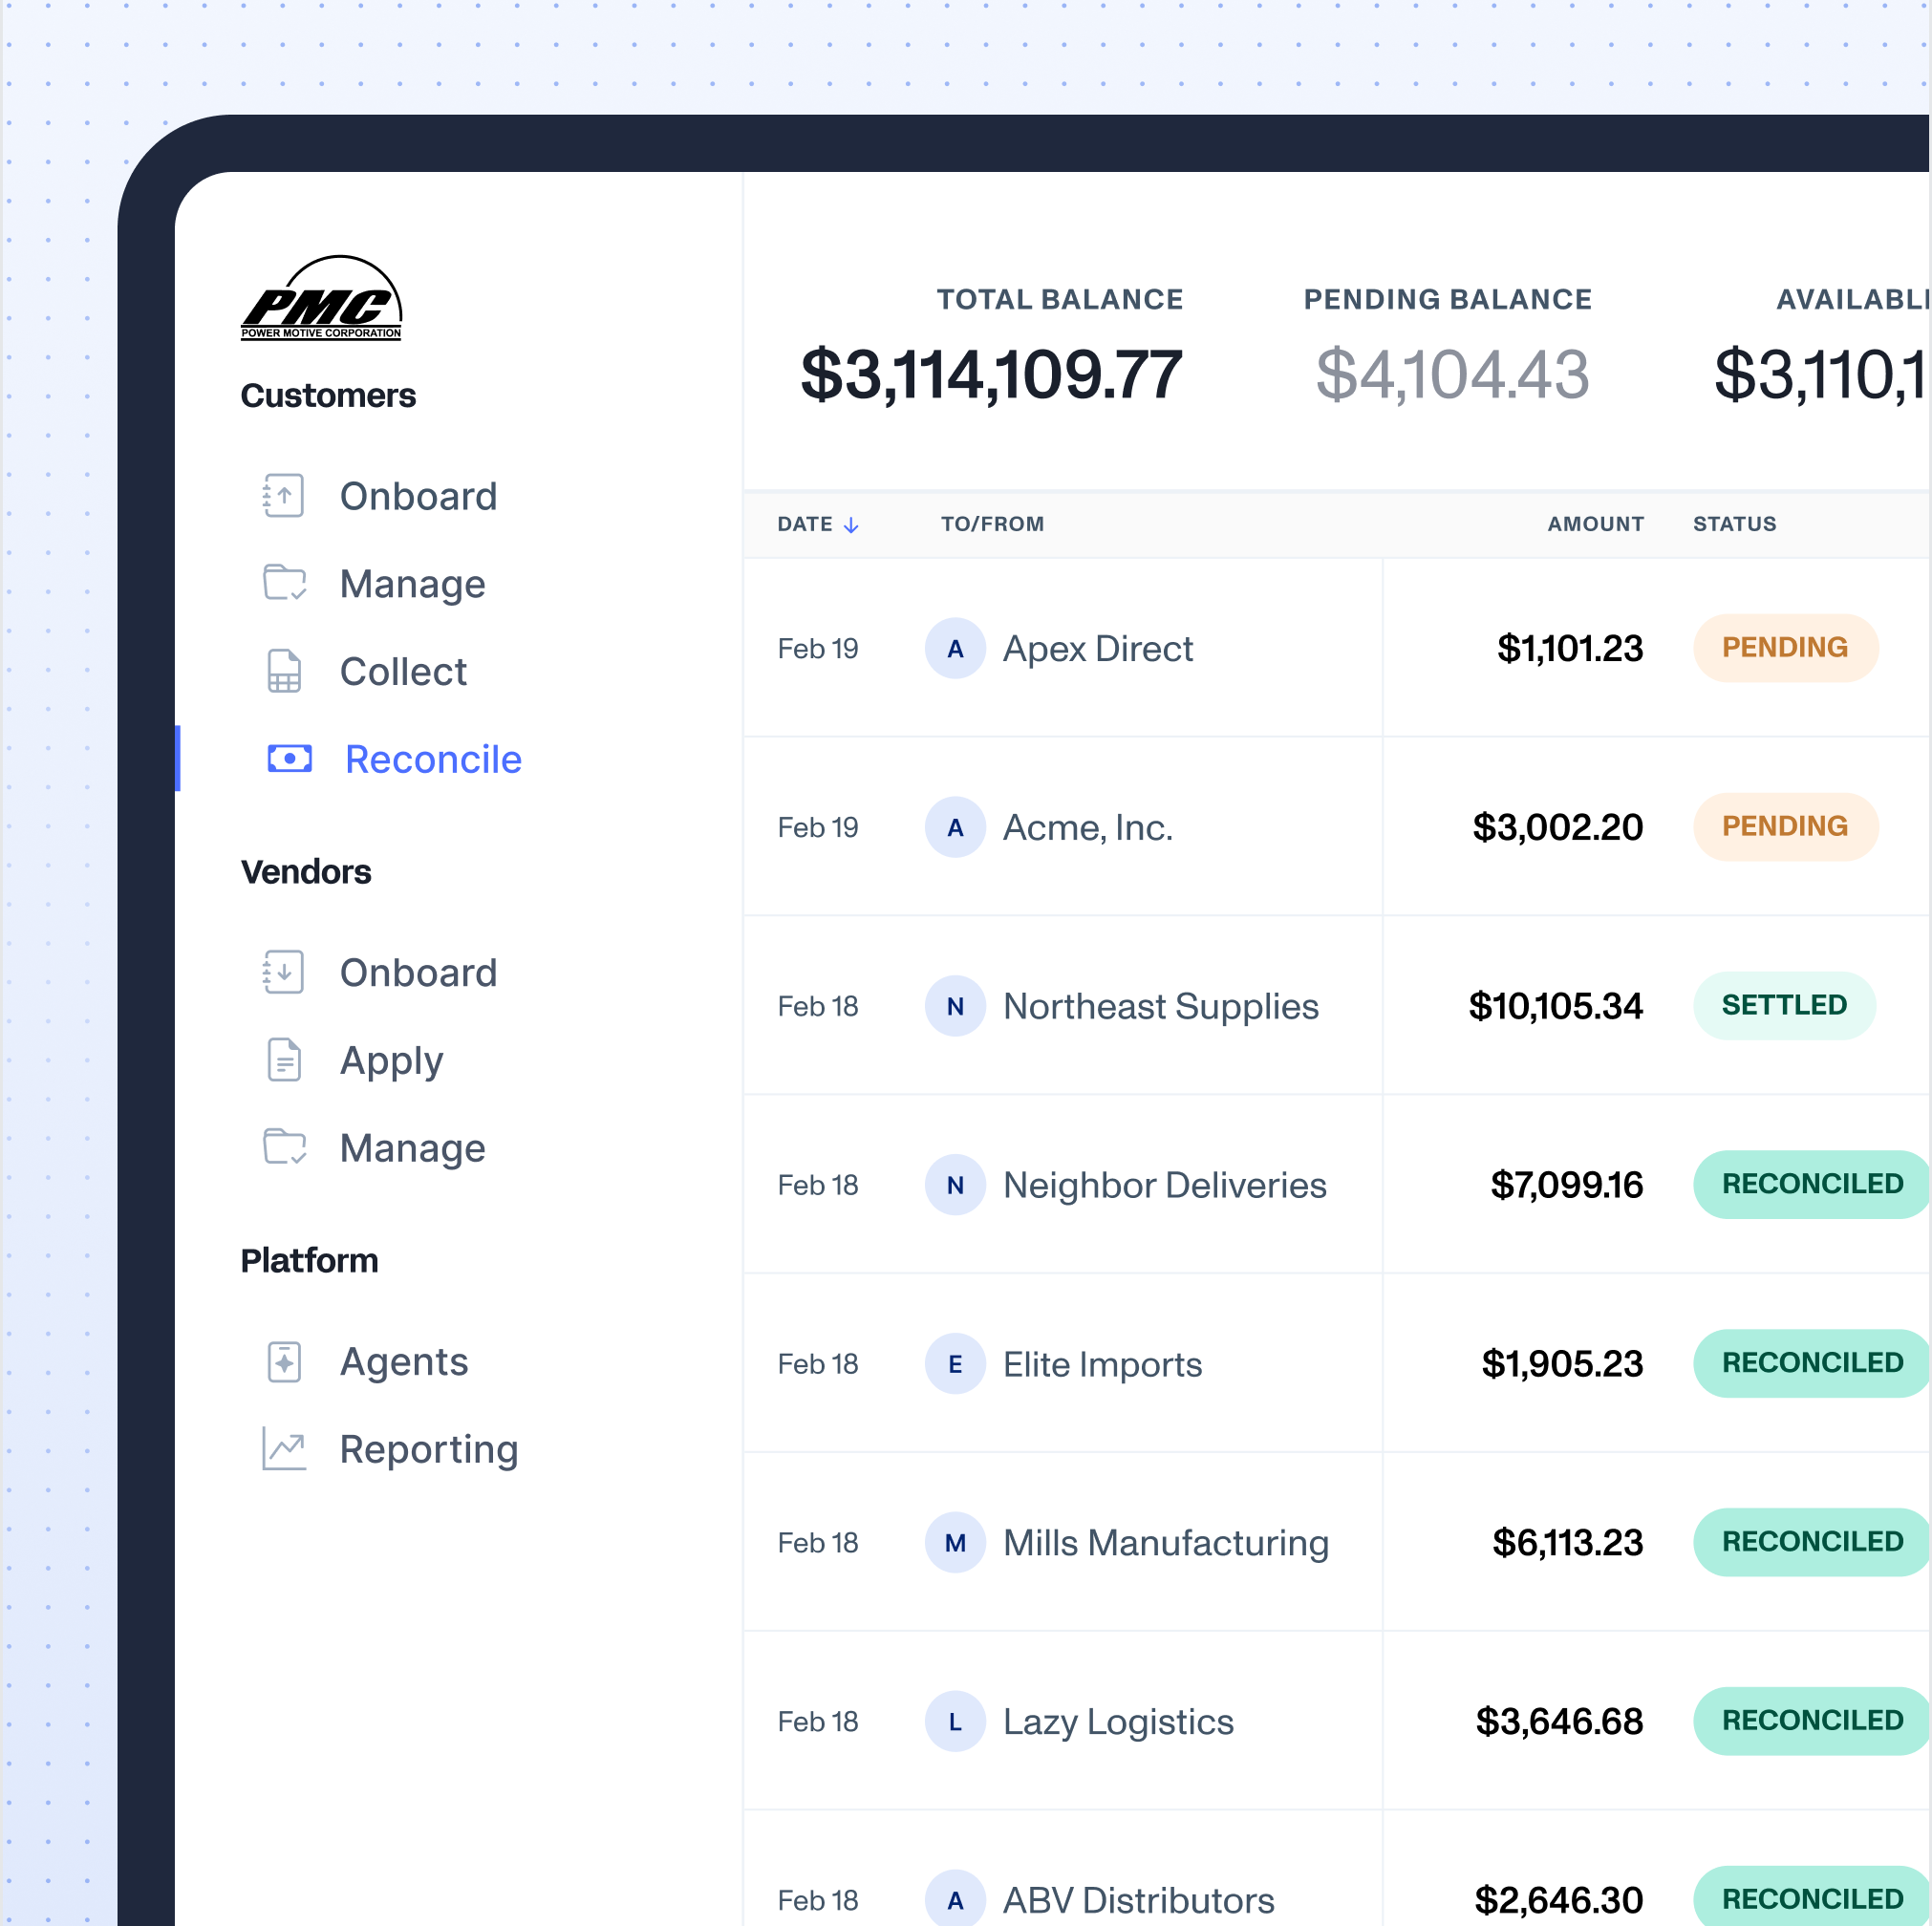Select the ABV Distributors name

click(1139, 1901)
